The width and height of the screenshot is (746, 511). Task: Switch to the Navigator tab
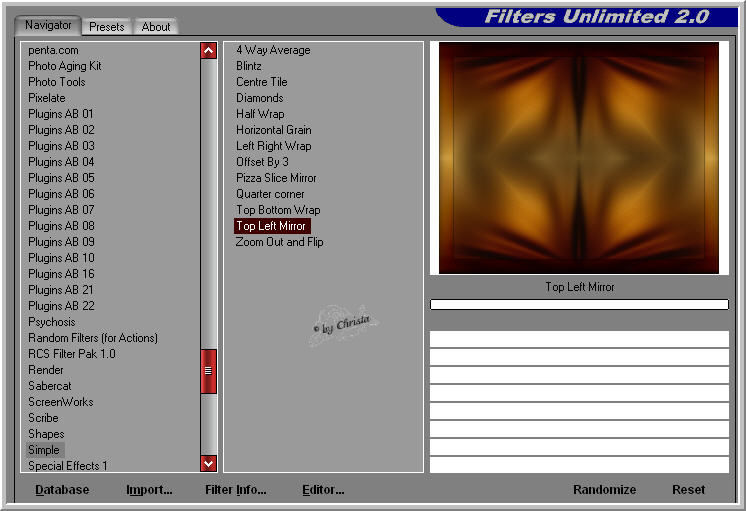[x=48, y=25]
